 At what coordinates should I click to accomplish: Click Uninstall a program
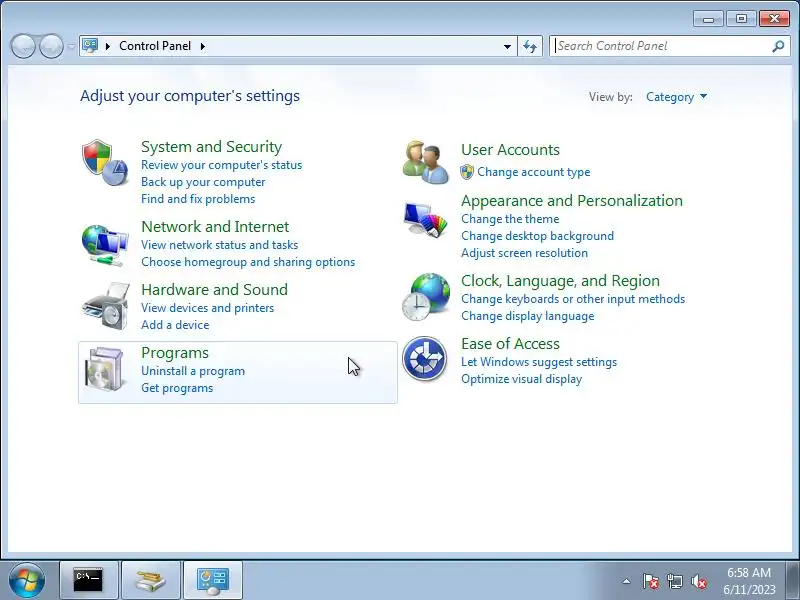(193, 371)
